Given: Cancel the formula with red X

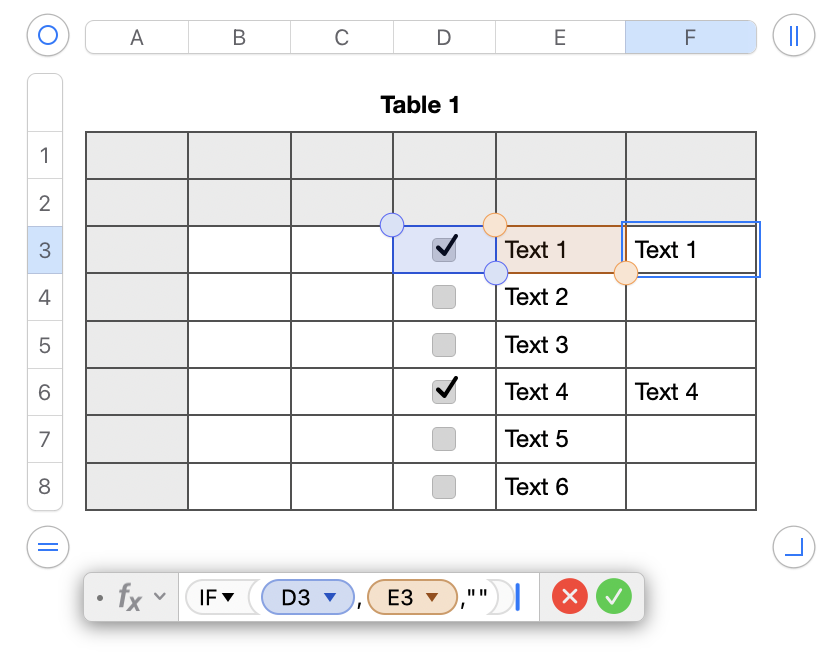Looking at the screenshot, I should tap(570, 598).
